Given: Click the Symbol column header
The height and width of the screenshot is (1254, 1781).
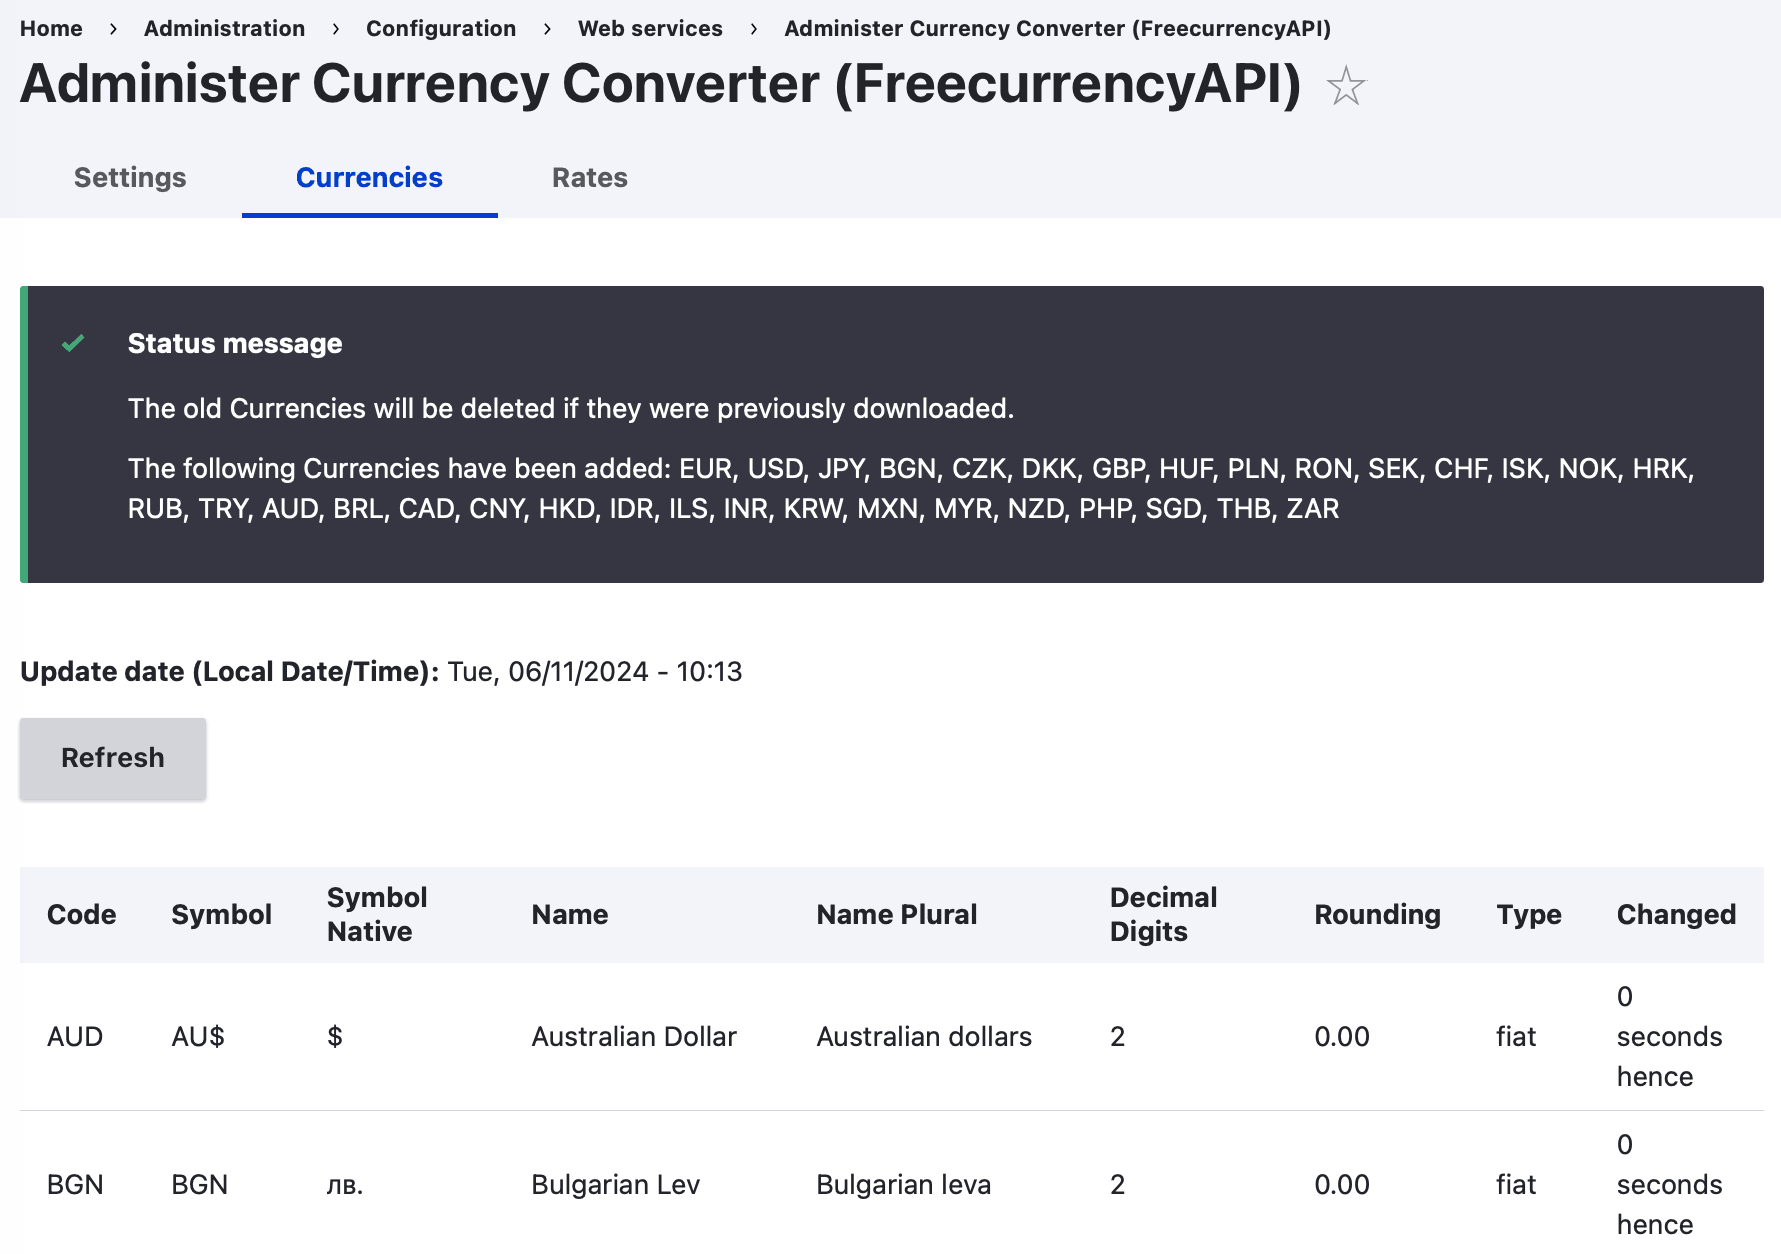Looking at the screenshot, I should 221,914.
